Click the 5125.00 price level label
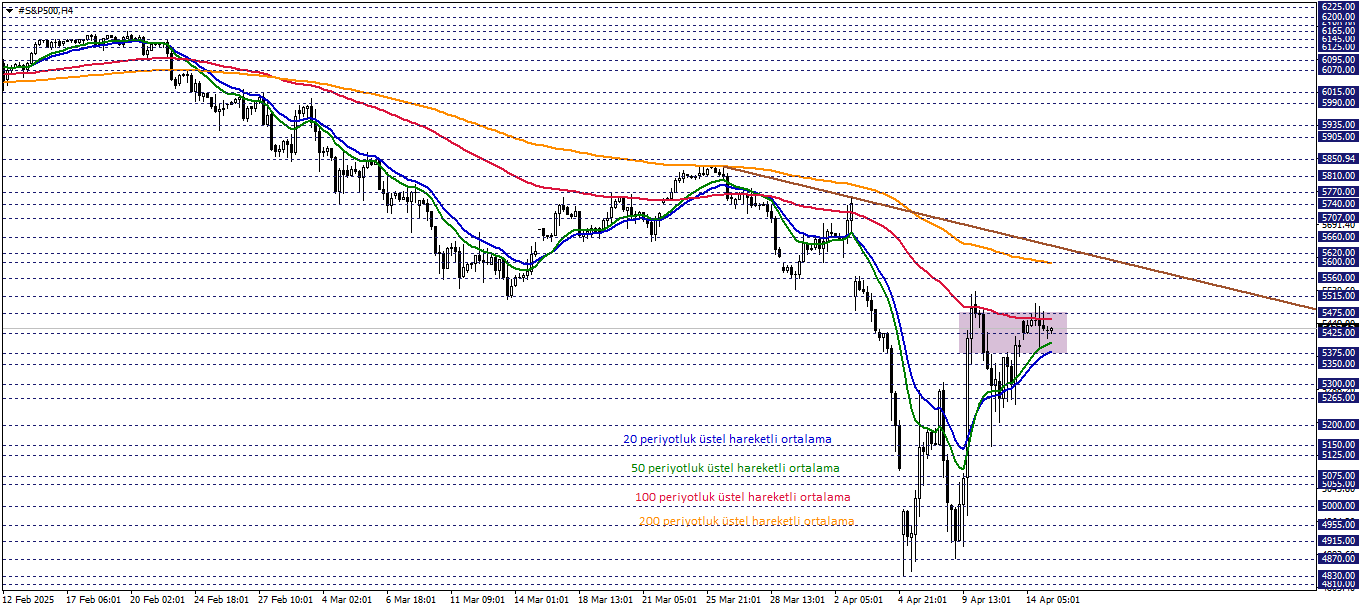The height and width of the screenshot is (611, 1362). coord(1338,455)
